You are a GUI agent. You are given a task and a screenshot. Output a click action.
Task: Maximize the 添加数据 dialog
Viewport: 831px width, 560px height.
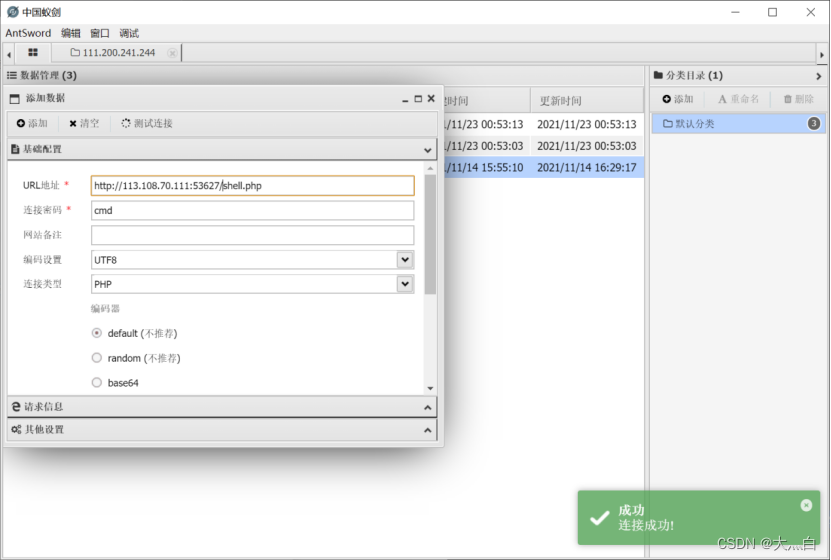(x=418, y=99)
